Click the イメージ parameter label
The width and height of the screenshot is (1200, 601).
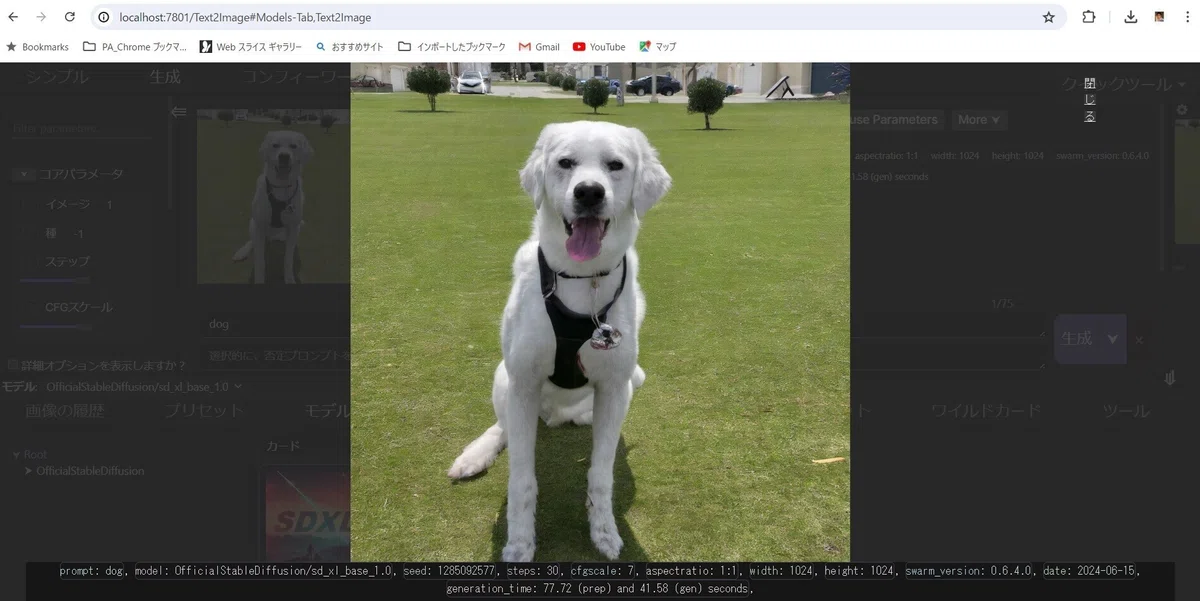(x=67, y=204)
